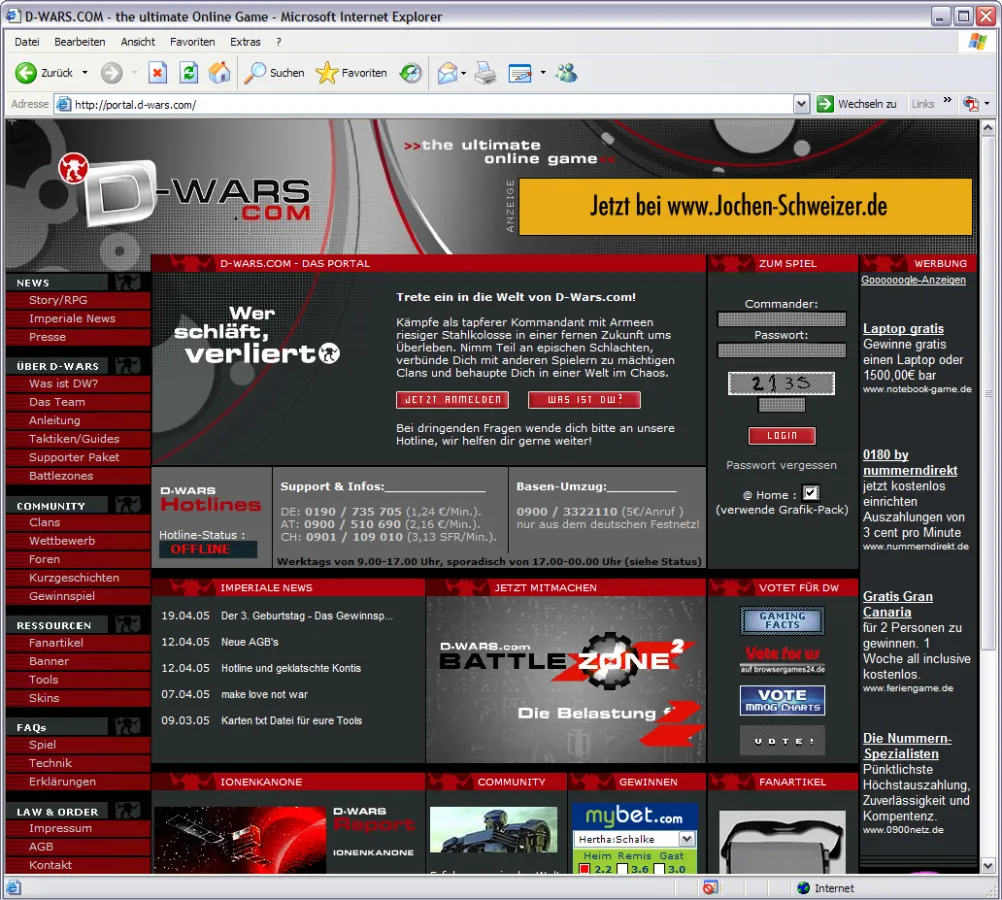Click the Home icon in the toolbar
The height and width of the screenshot is (900, 1002).
220,72
